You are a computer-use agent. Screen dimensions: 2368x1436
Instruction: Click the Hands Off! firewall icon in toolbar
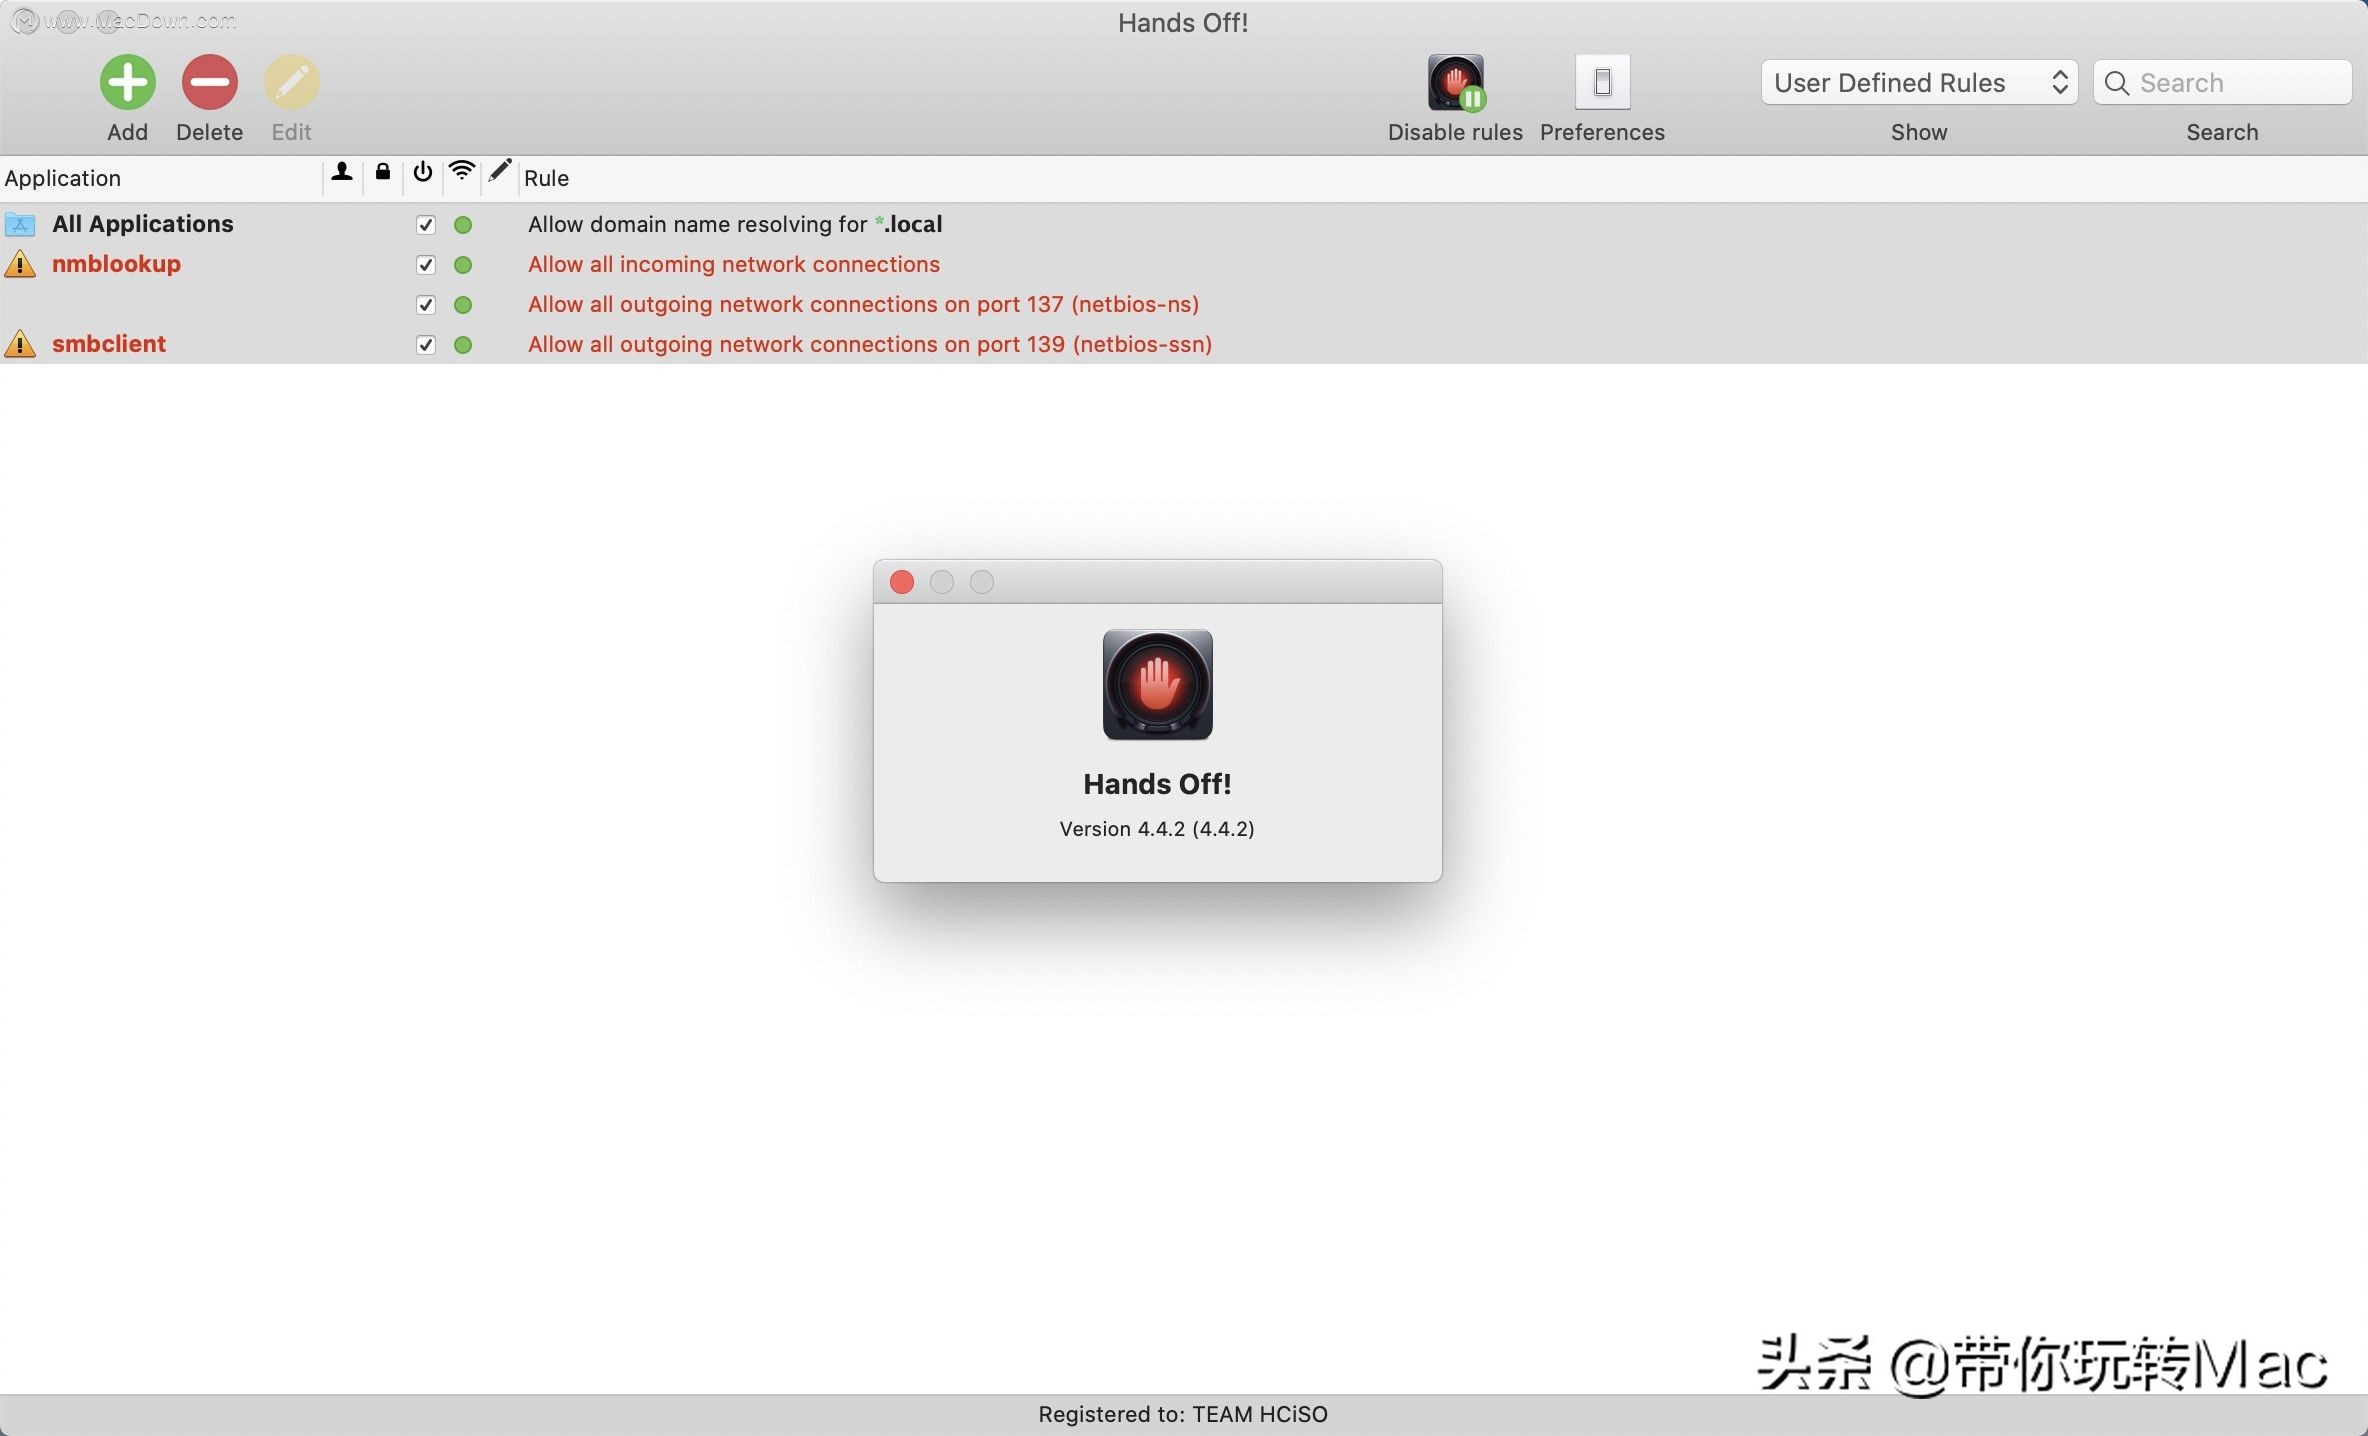point(1456,81)
